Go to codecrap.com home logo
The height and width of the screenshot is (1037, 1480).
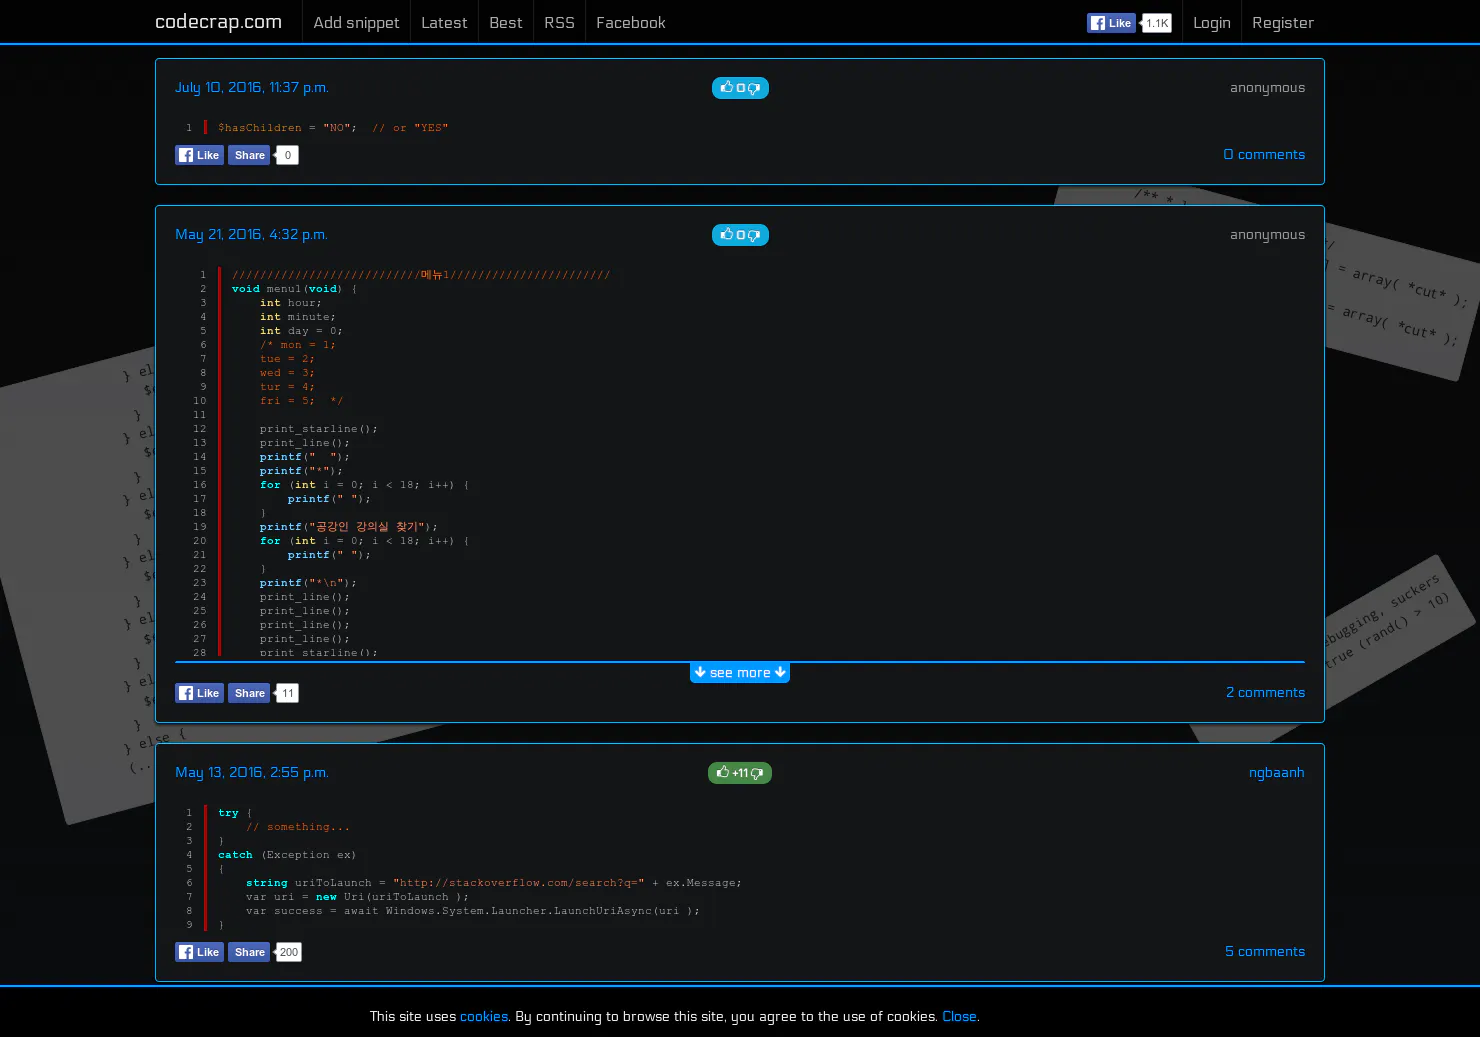coord(218,22)
